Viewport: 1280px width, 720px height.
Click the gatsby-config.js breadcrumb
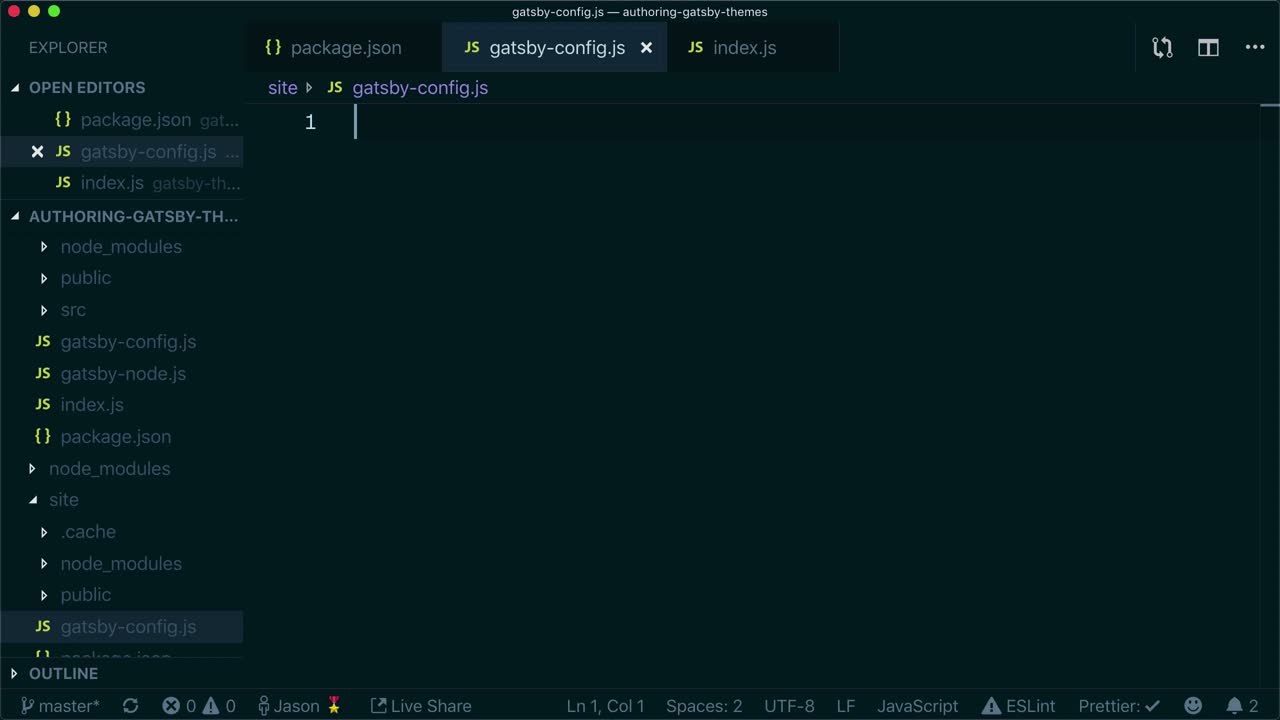pyautogui.click(x=420, y=87)
